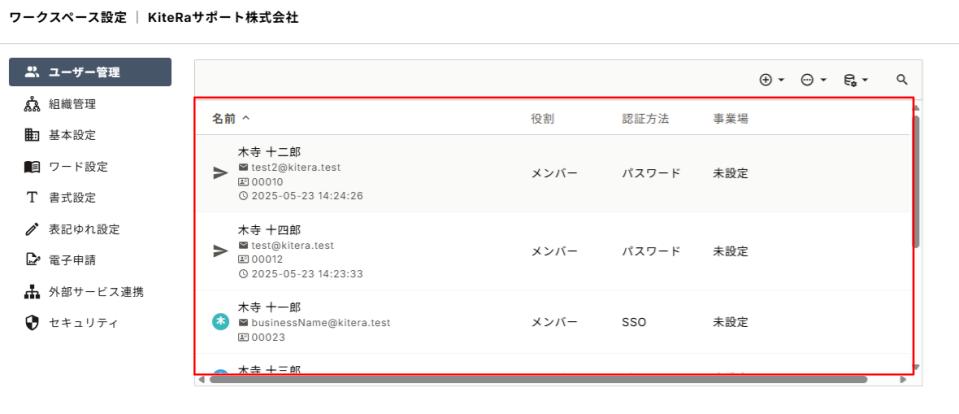Click the ワード設定 book icon
Screen dimensions: 959x414
(32, 166)
